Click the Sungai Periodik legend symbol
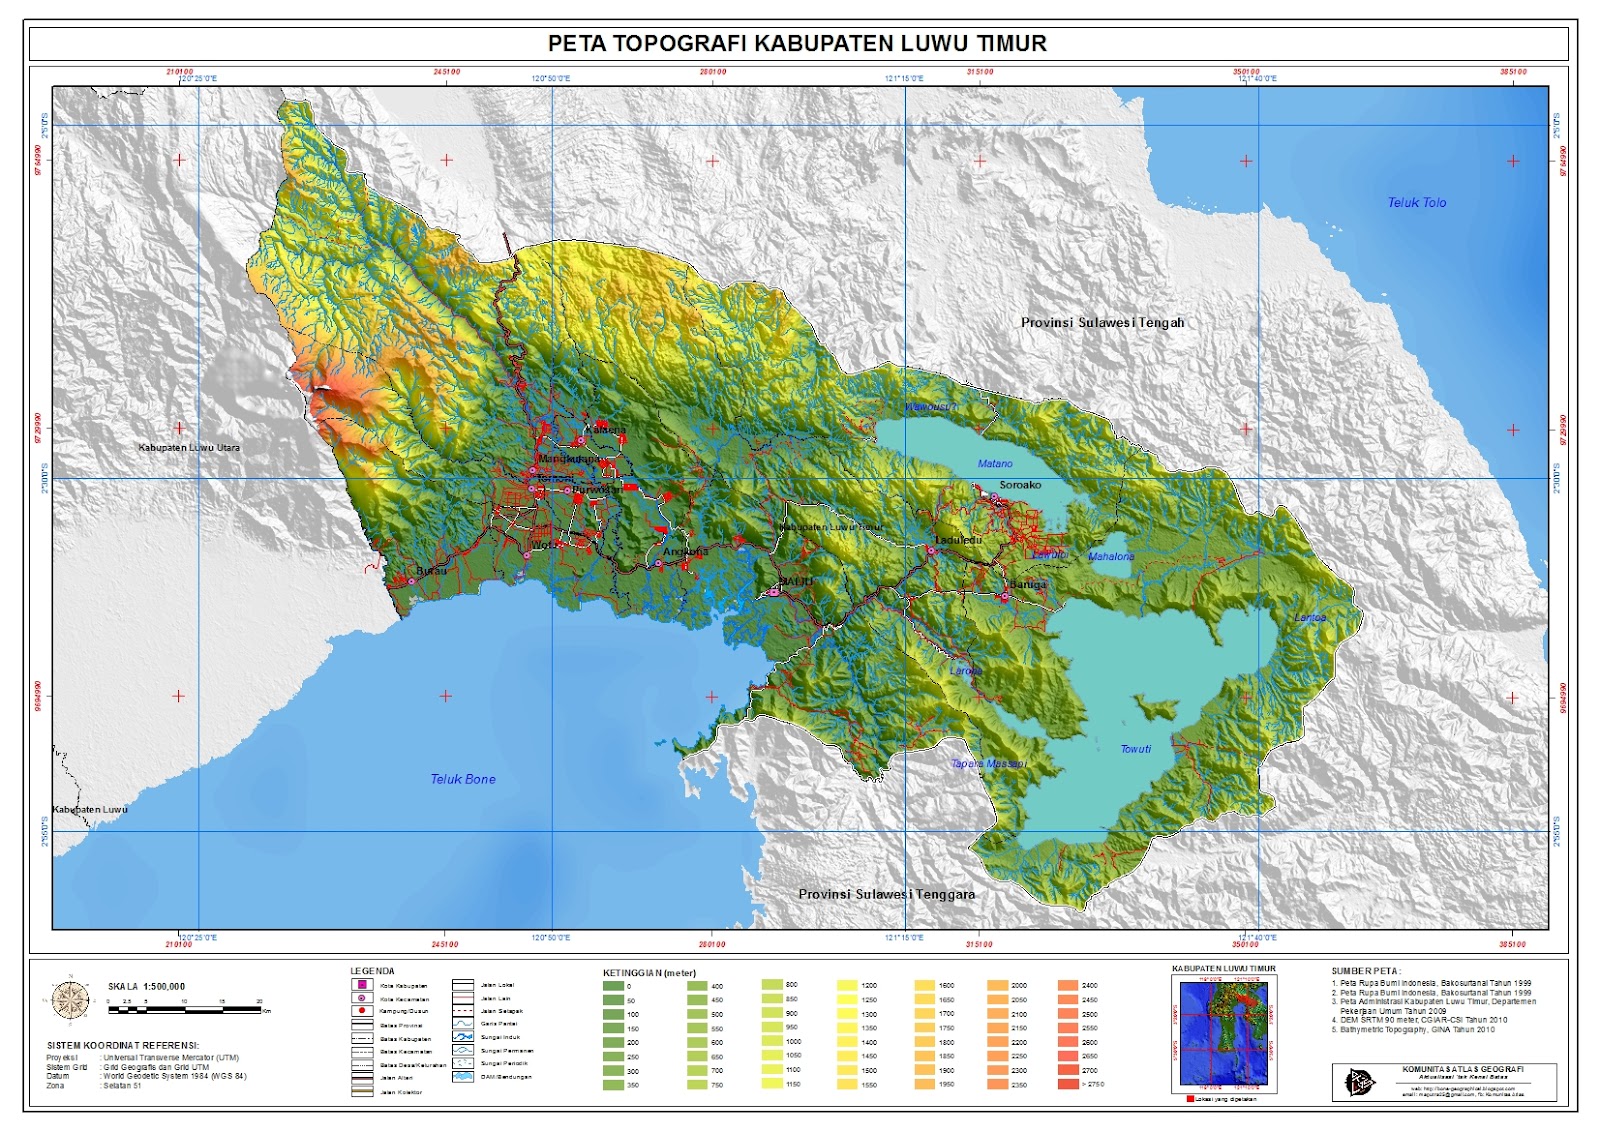This screenshot has height=1132, width=1600. [x=462, y=1064]
